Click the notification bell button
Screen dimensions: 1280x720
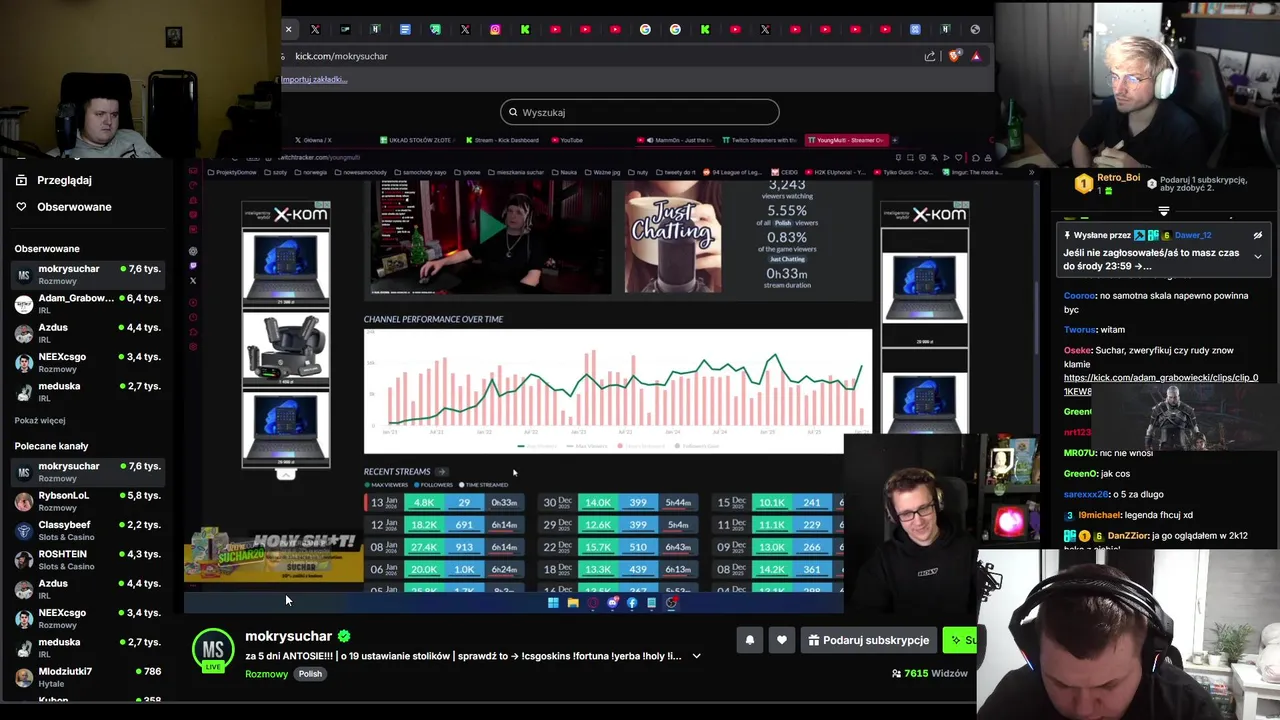pyautogui.click(x=749, y=640)
